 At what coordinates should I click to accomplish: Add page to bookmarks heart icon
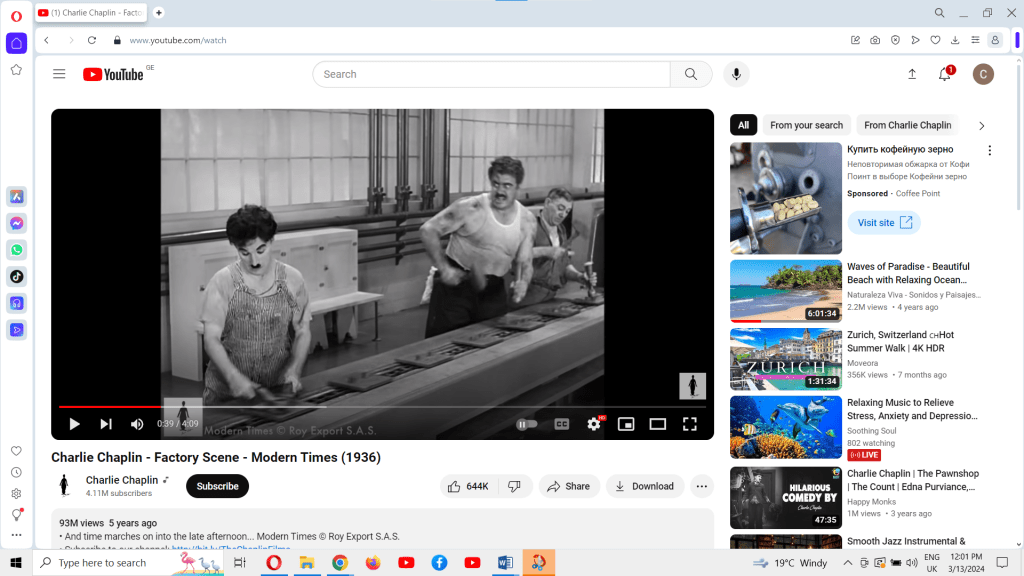[x=935, y=40]
